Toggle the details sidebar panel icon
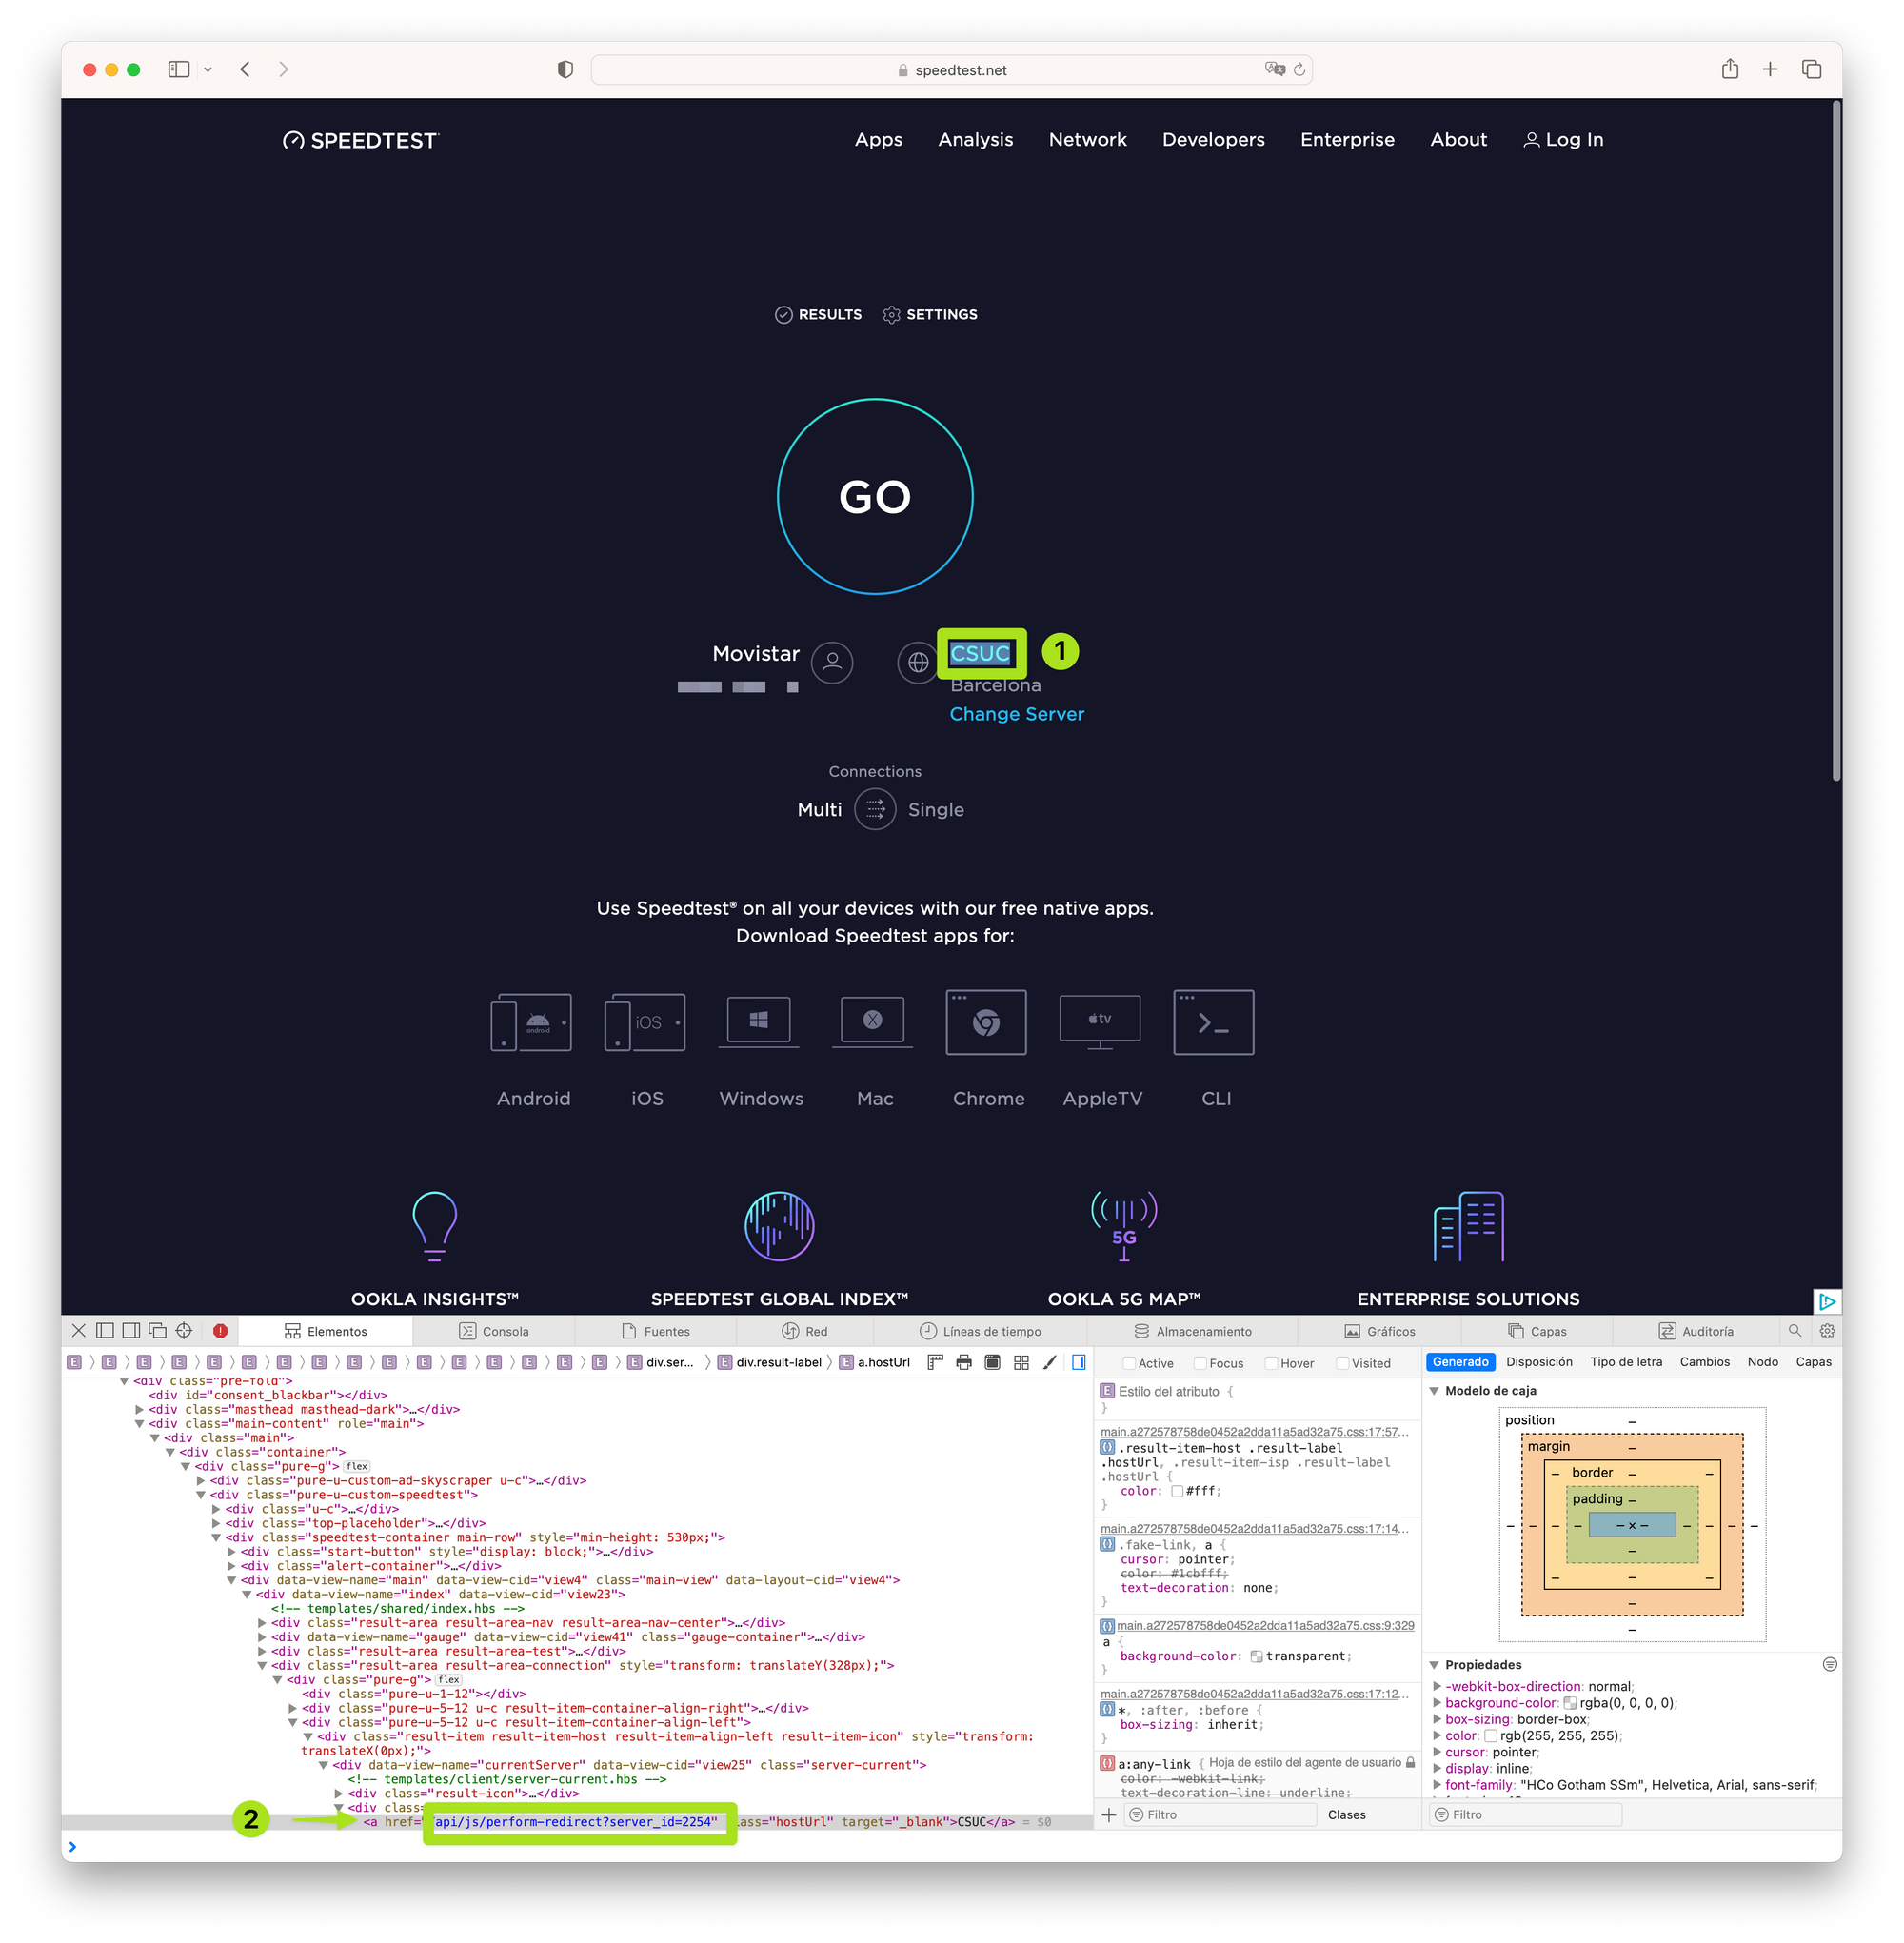Image resolution: width=1904 pixels, height=1943 pixels. (1079, 1361)
